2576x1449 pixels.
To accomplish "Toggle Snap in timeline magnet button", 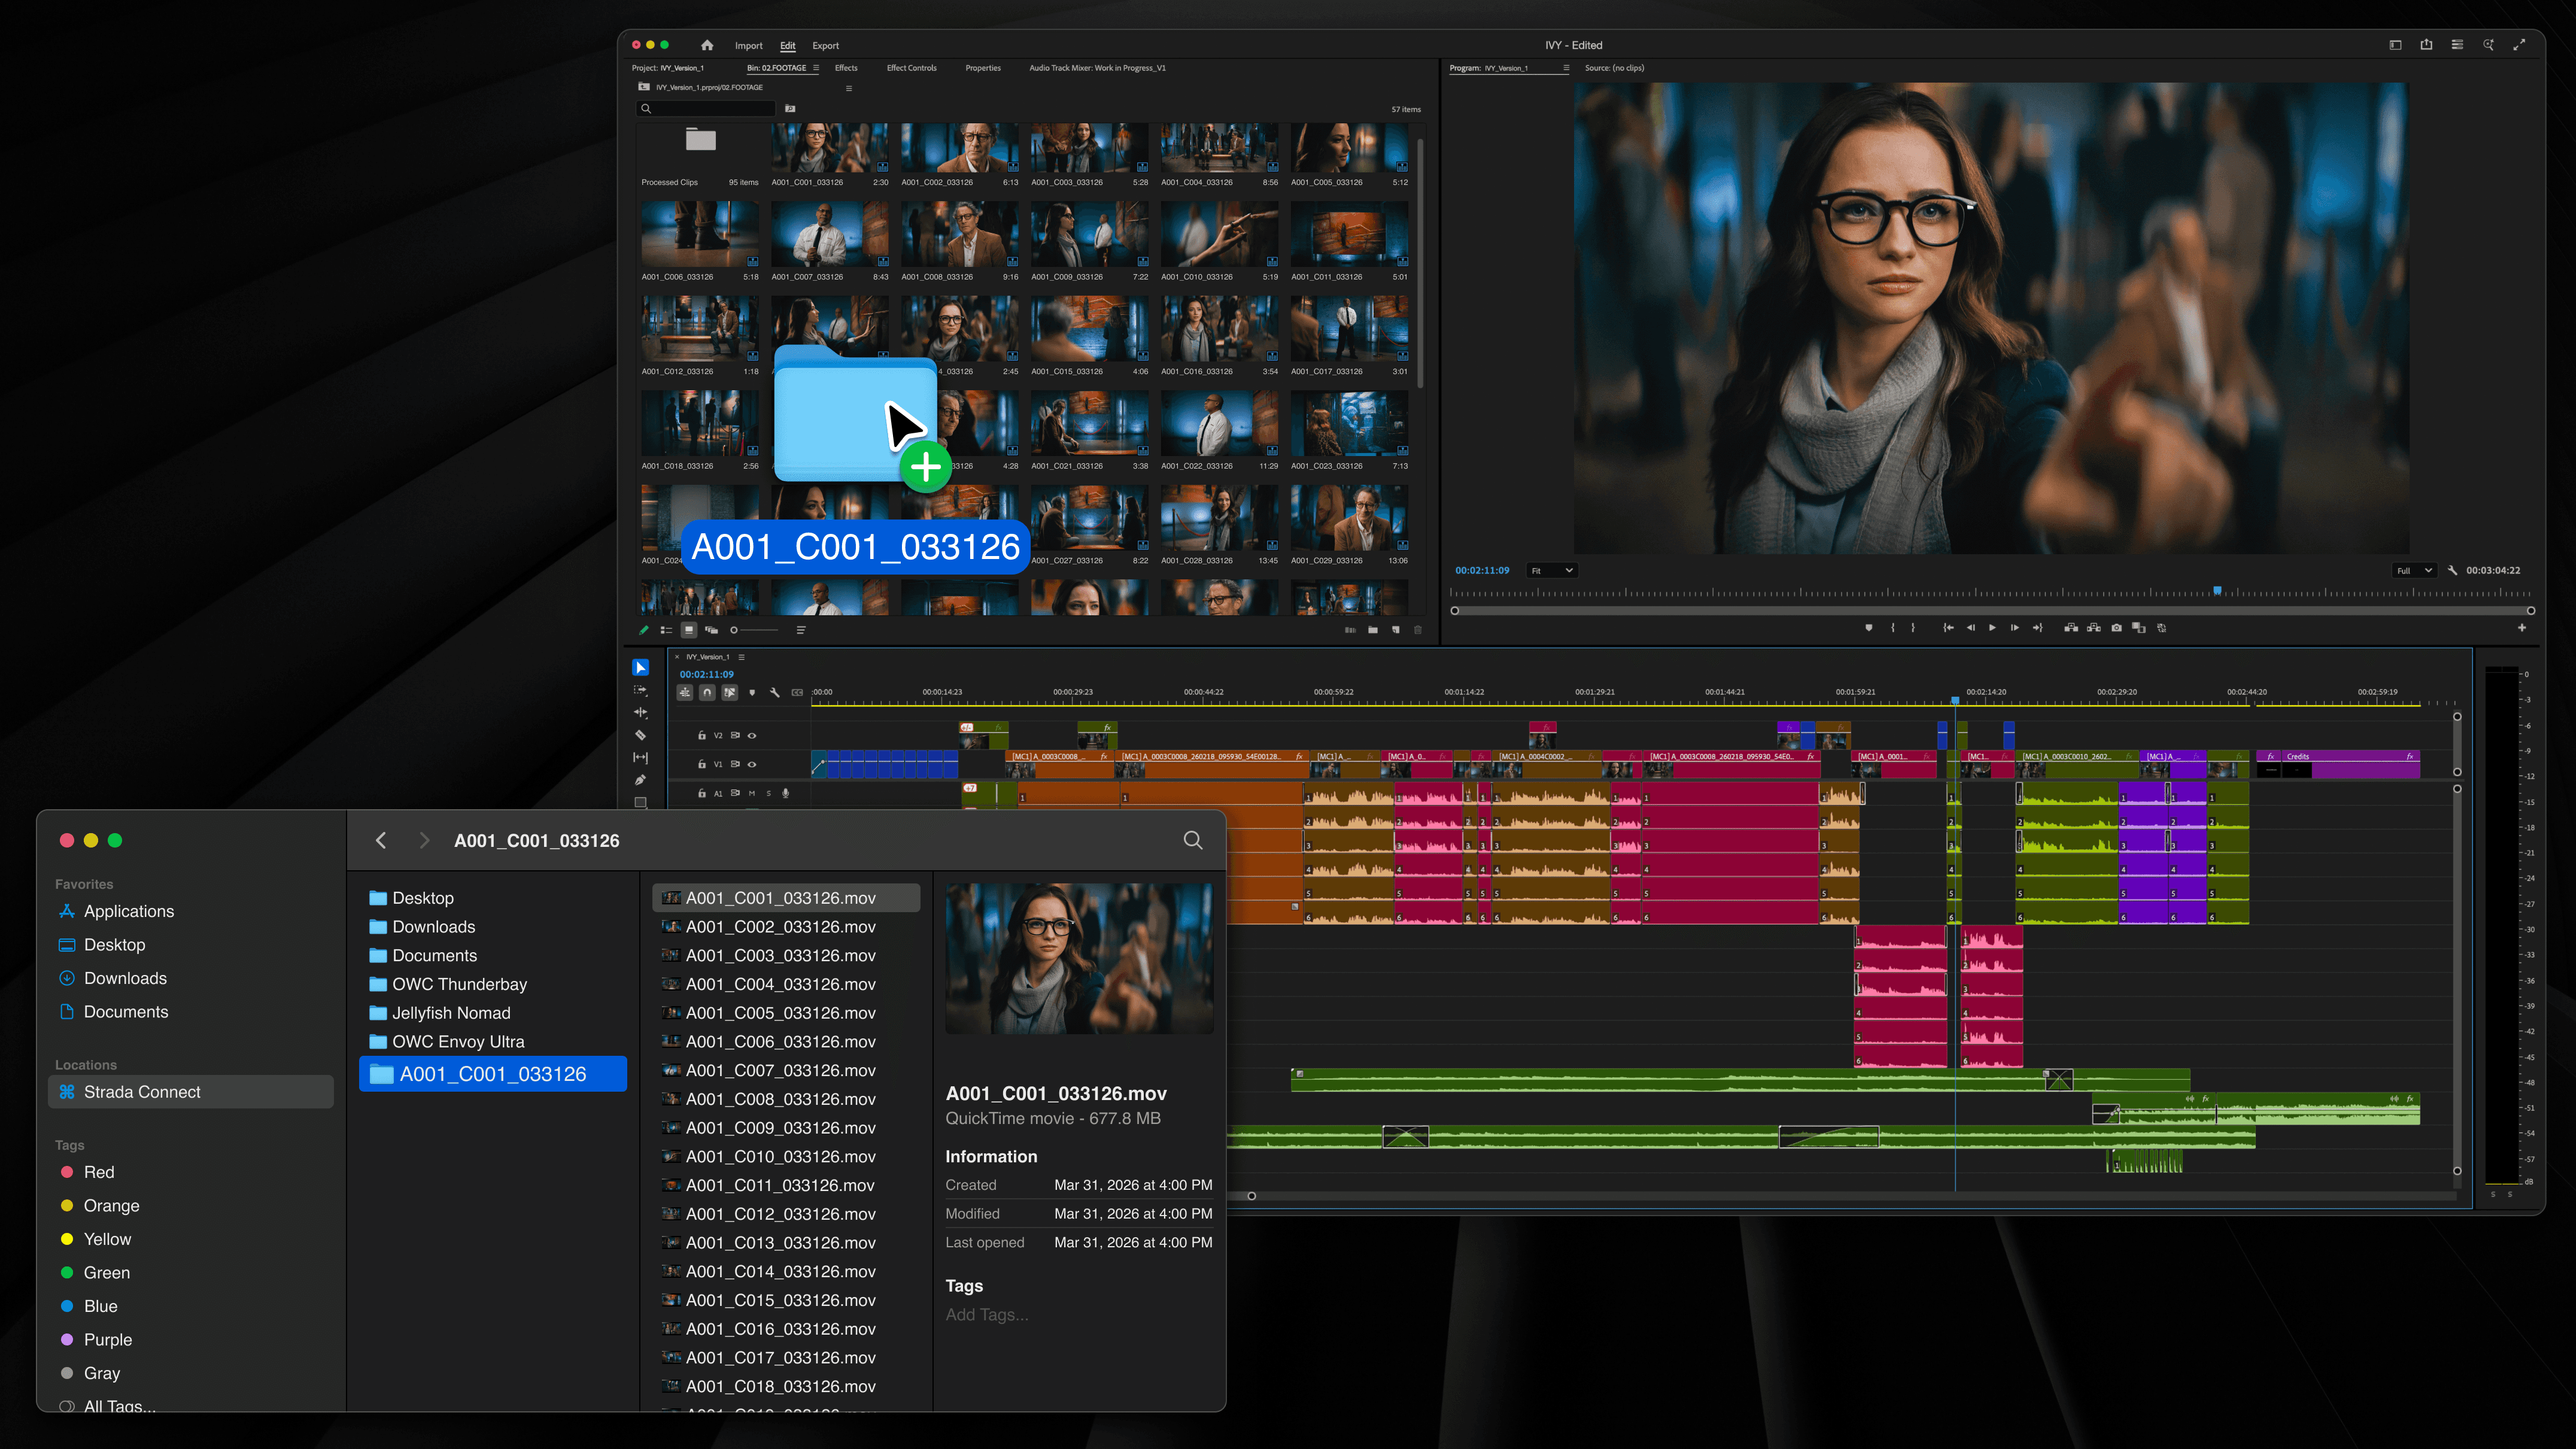I will click(x=707, y=692).
